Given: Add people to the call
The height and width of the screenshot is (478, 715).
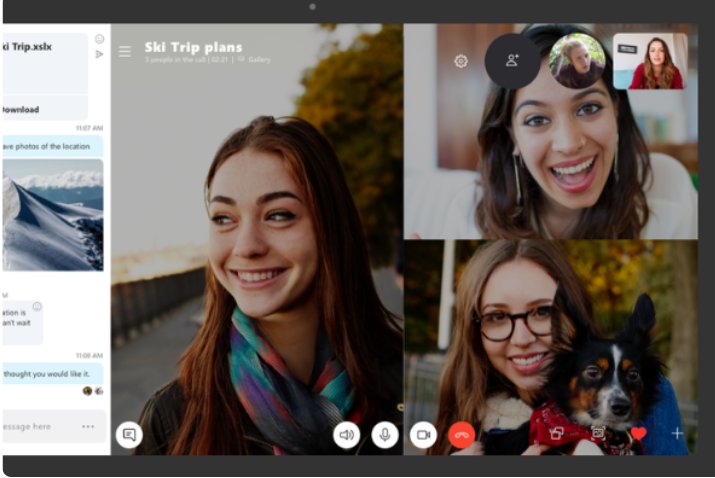Looking at the screenshot, I should click(512, 61).
